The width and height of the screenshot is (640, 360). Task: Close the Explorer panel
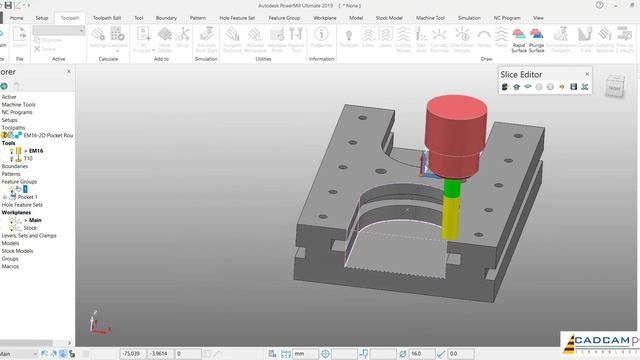coord(69,71)
